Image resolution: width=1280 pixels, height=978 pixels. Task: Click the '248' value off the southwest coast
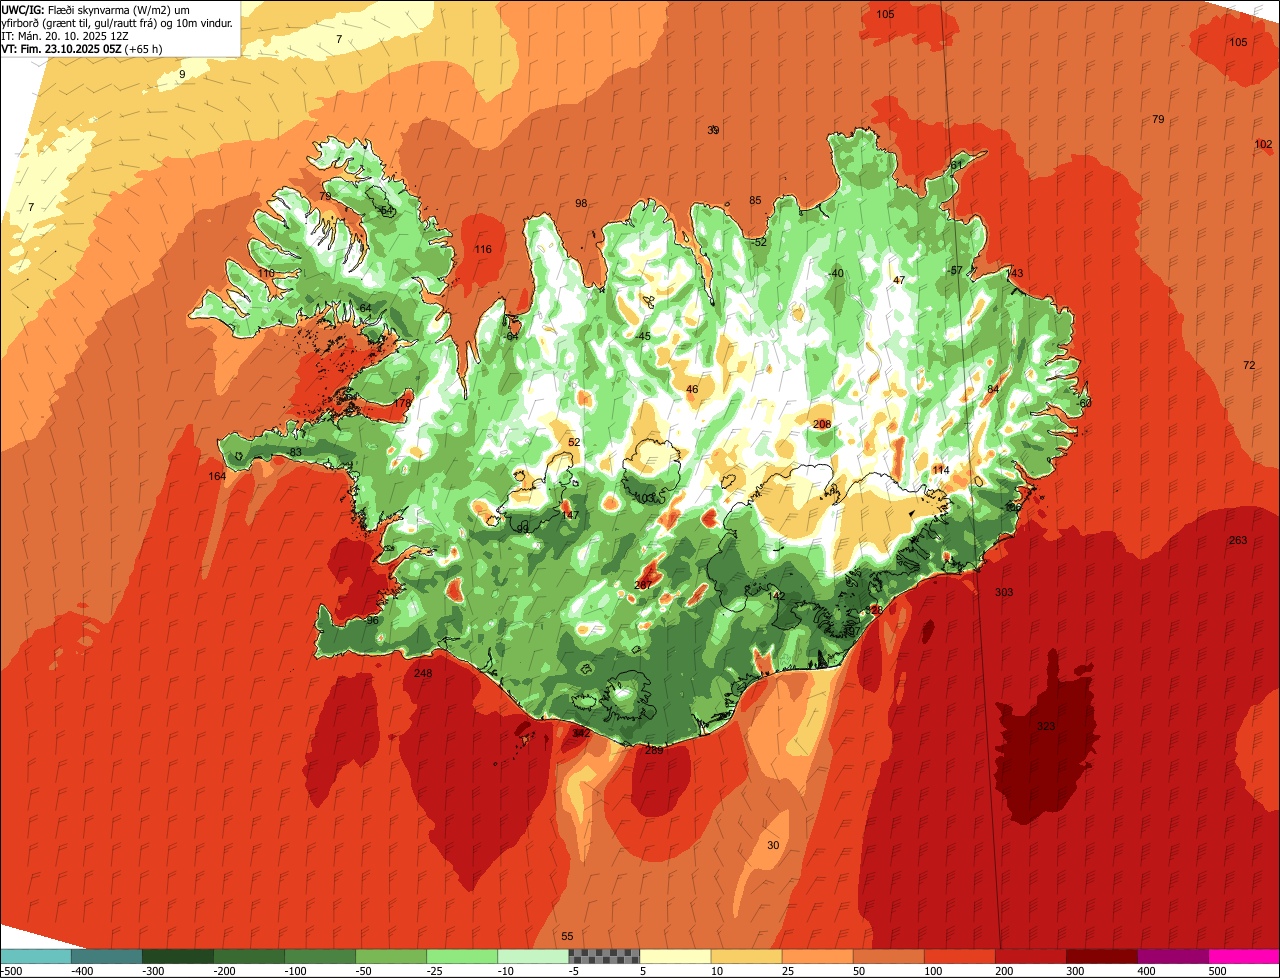coord(423,674)
